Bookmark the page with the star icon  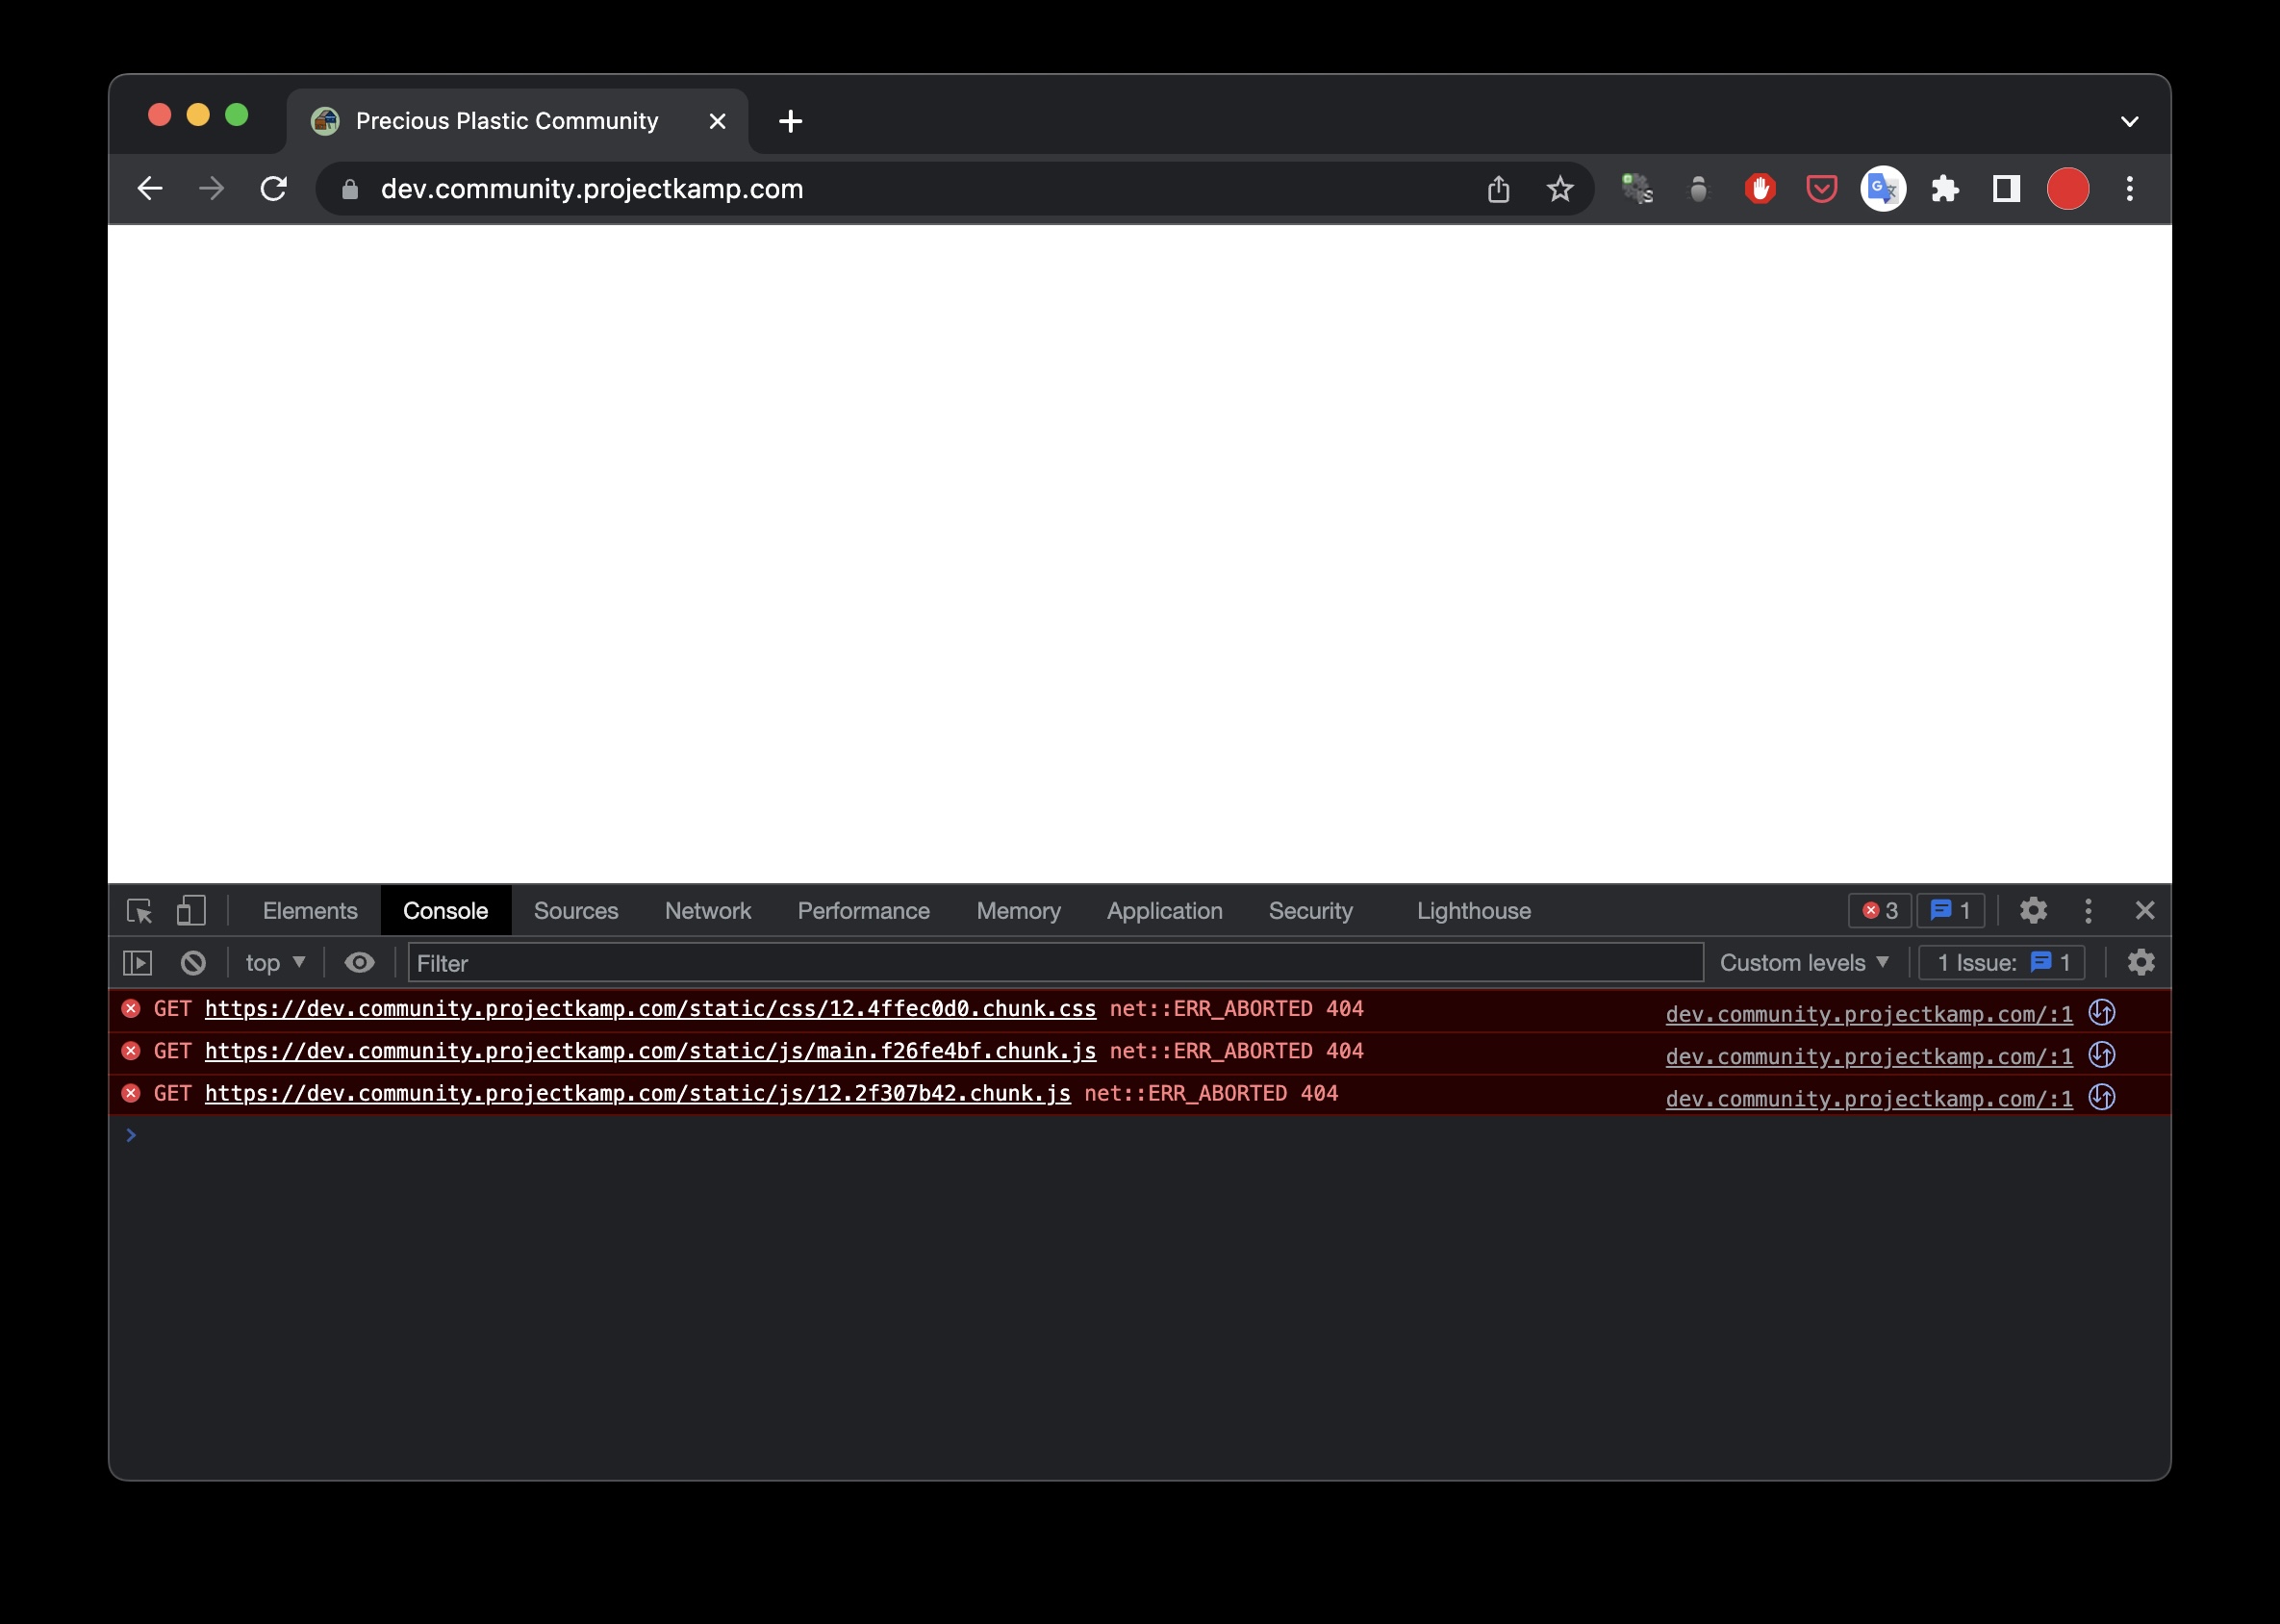[x=1560, y=189]
